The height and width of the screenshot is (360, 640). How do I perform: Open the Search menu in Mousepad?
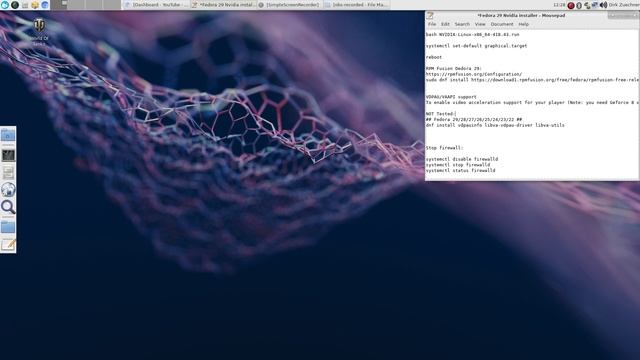[x=462, y=24]
